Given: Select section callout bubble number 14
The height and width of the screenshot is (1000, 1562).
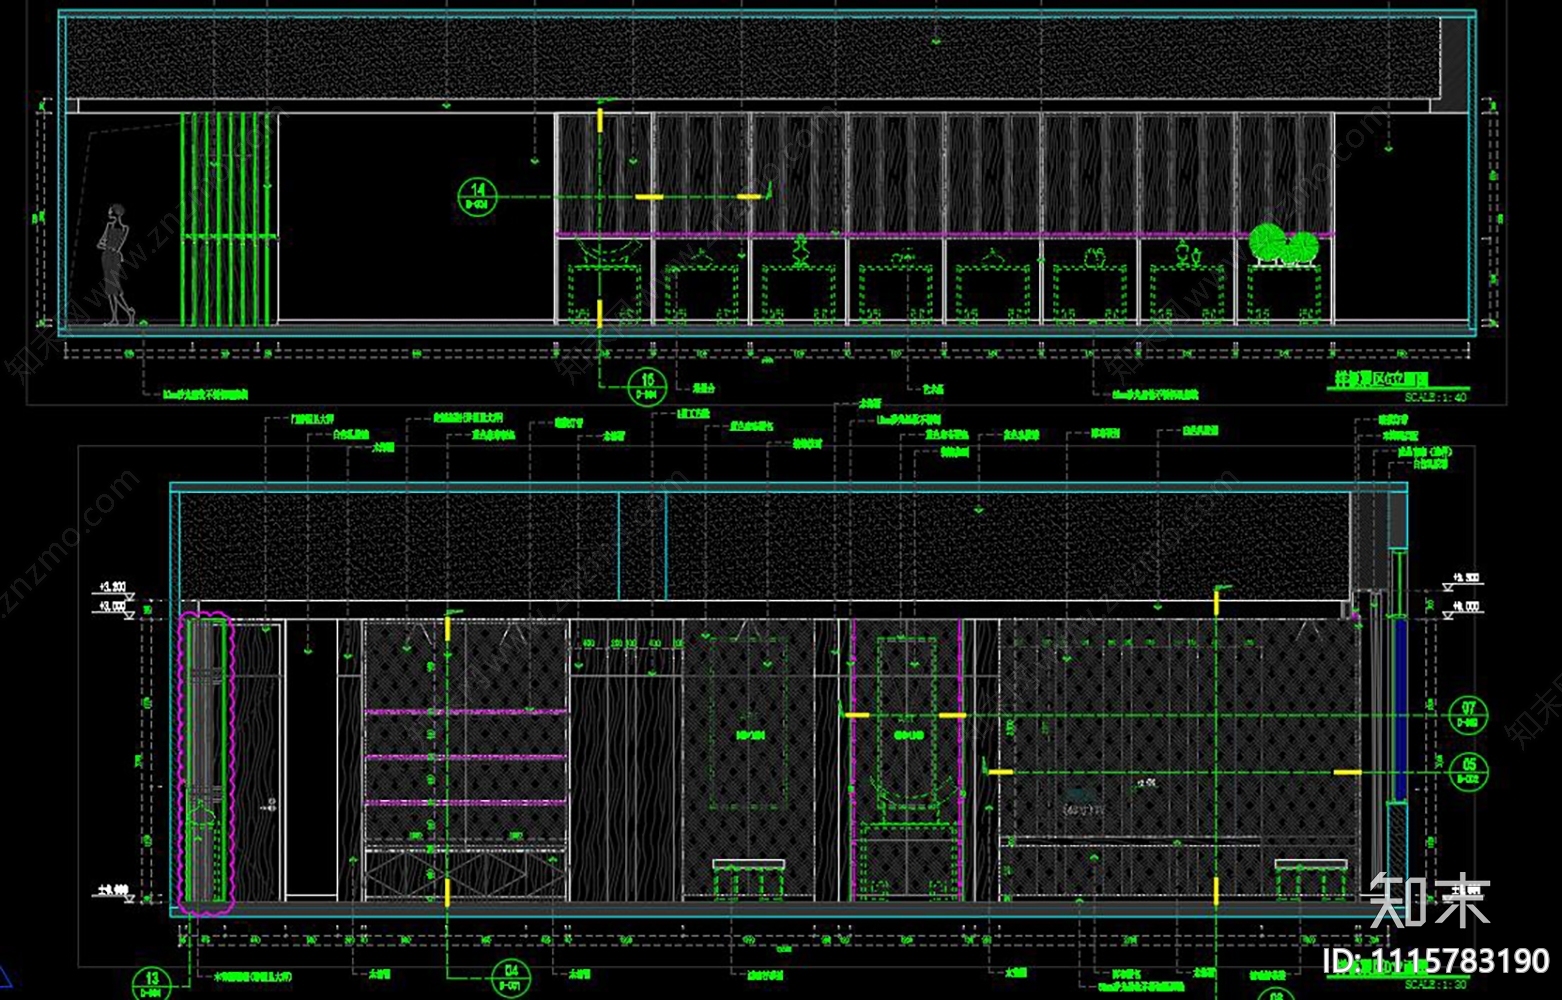Looking at the screenshot, I should (x=477, y=197).
